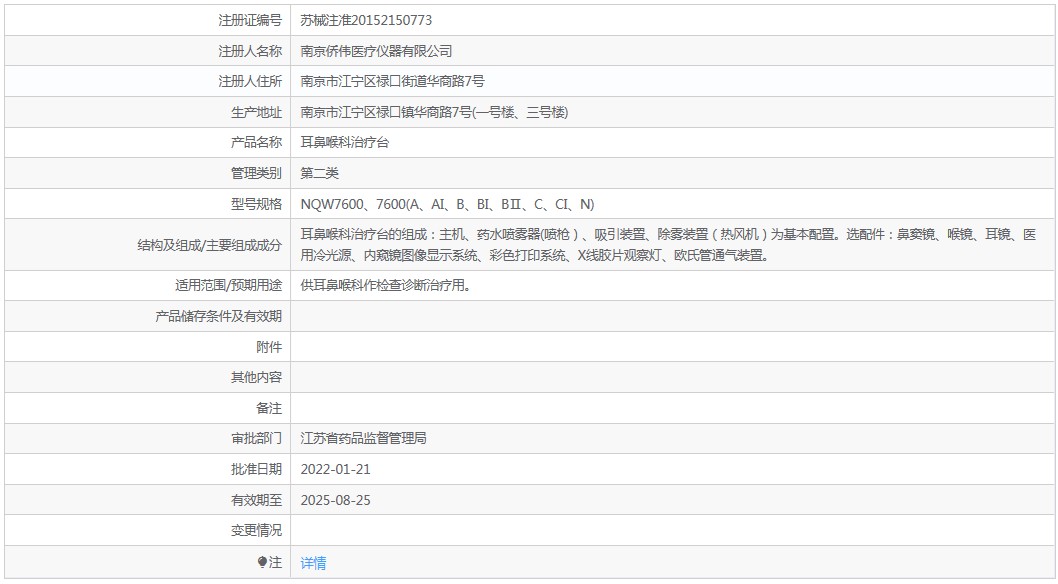
Task: Select model spec NQW7600、7600 text
Action: point(447,204)
